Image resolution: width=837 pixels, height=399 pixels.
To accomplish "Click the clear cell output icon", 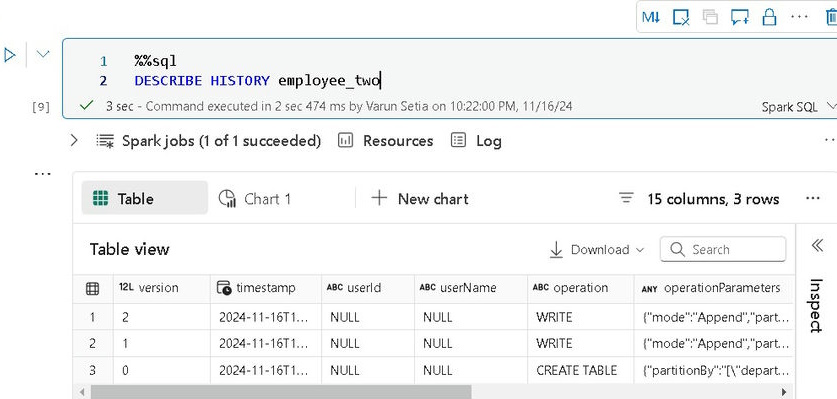I will click(x=681, y=17).
